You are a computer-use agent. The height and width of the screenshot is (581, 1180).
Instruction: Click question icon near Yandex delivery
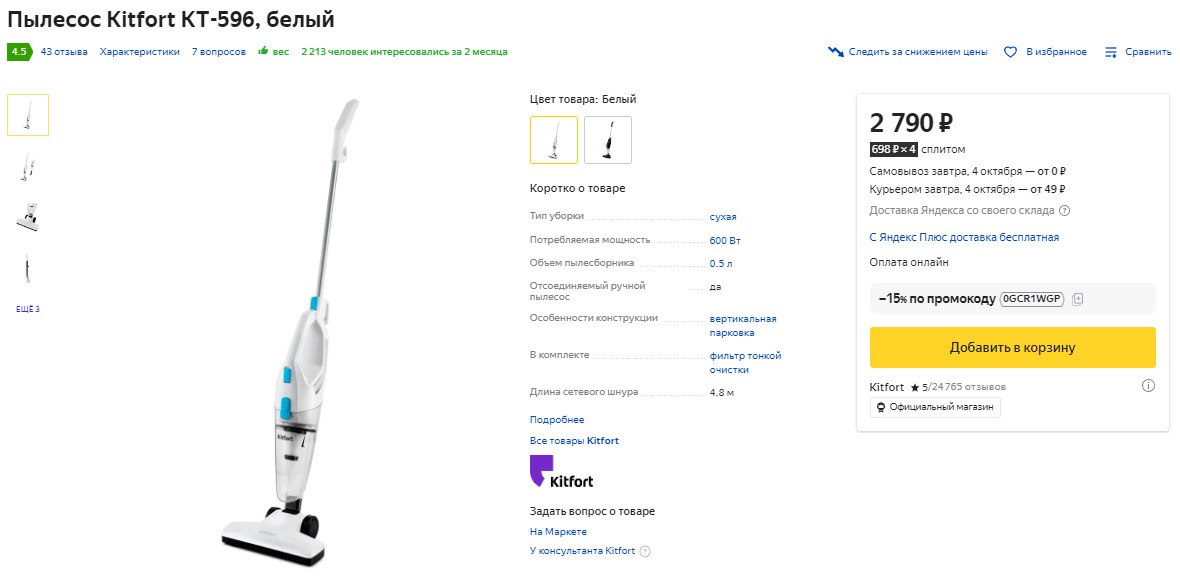[x=1064, y=211]
